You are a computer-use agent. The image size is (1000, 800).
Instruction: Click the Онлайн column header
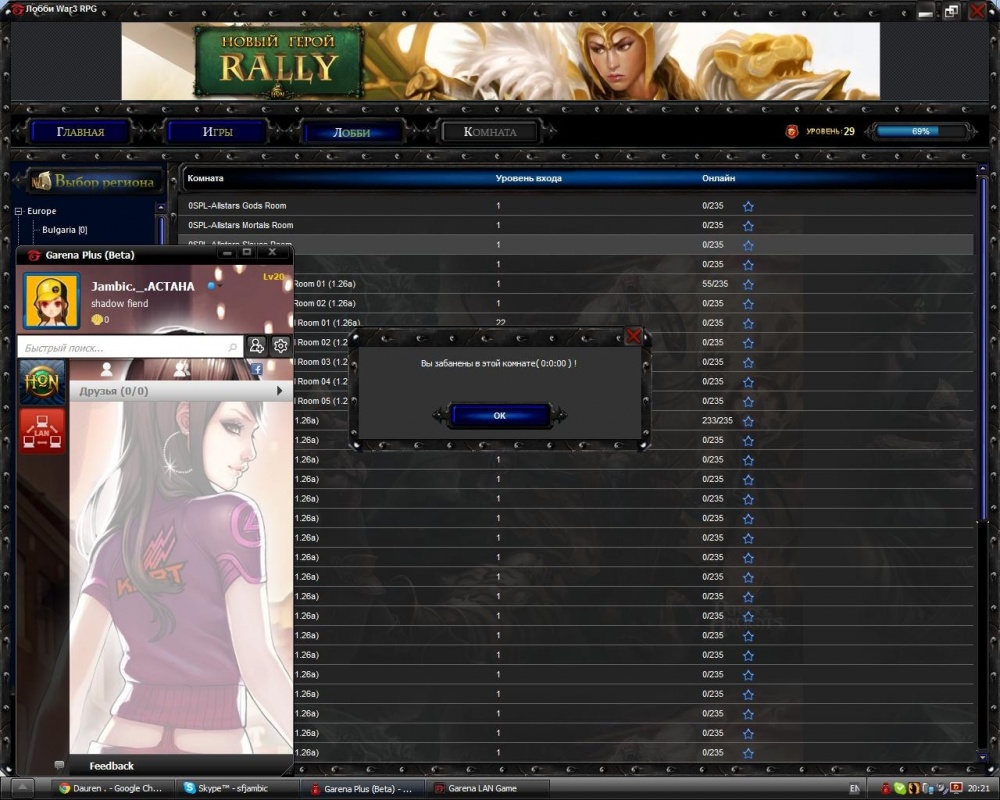pos(718,178)
